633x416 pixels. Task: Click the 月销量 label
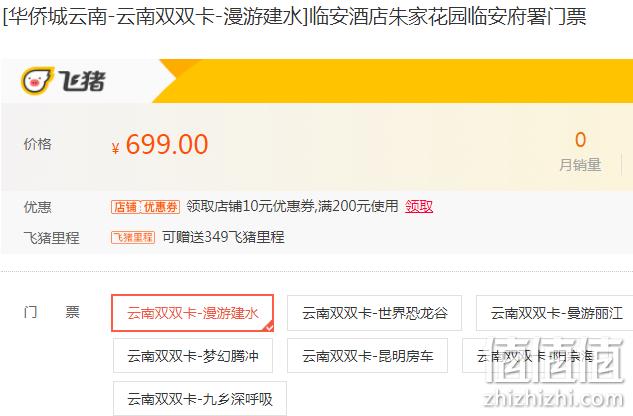[581, 165]
